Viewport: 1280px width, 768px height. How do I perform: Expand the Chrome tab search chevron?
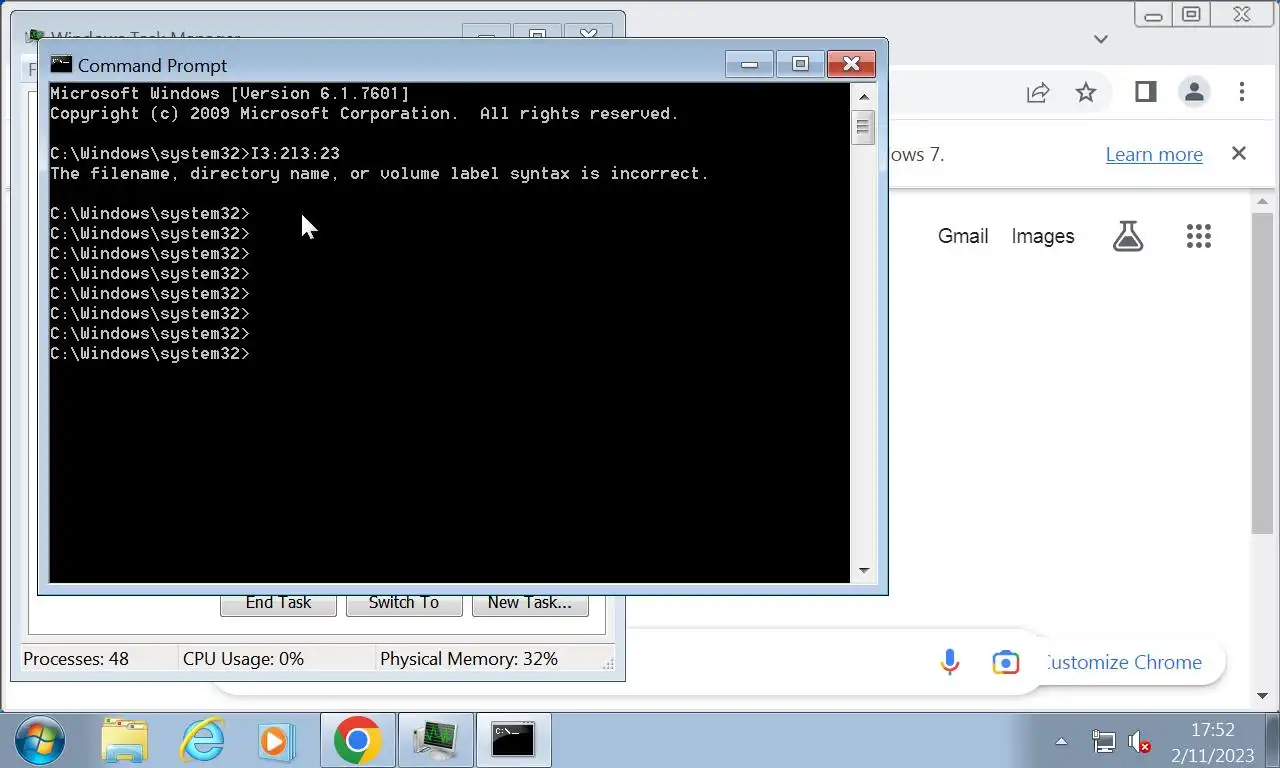pyautogui.click(x=1101, y=39)
